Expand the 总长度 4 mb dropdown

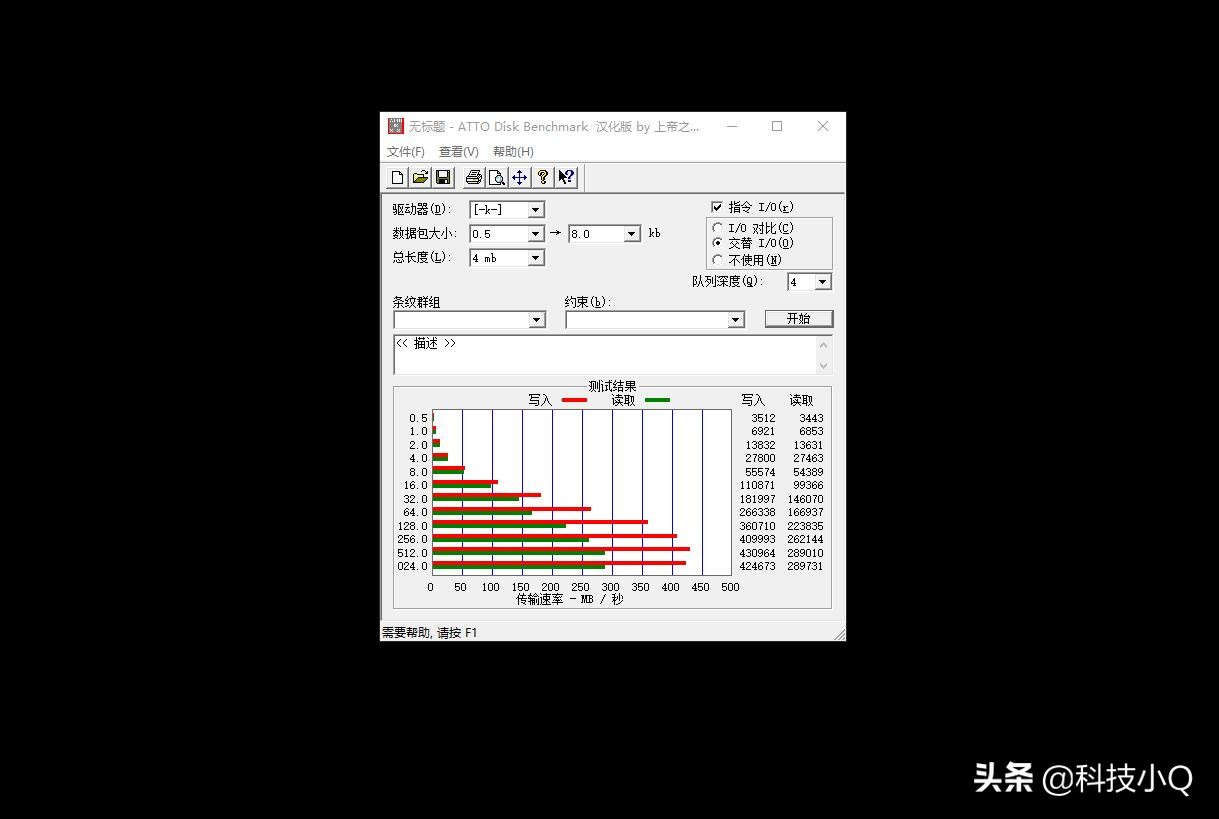click(x=537, y=258)
